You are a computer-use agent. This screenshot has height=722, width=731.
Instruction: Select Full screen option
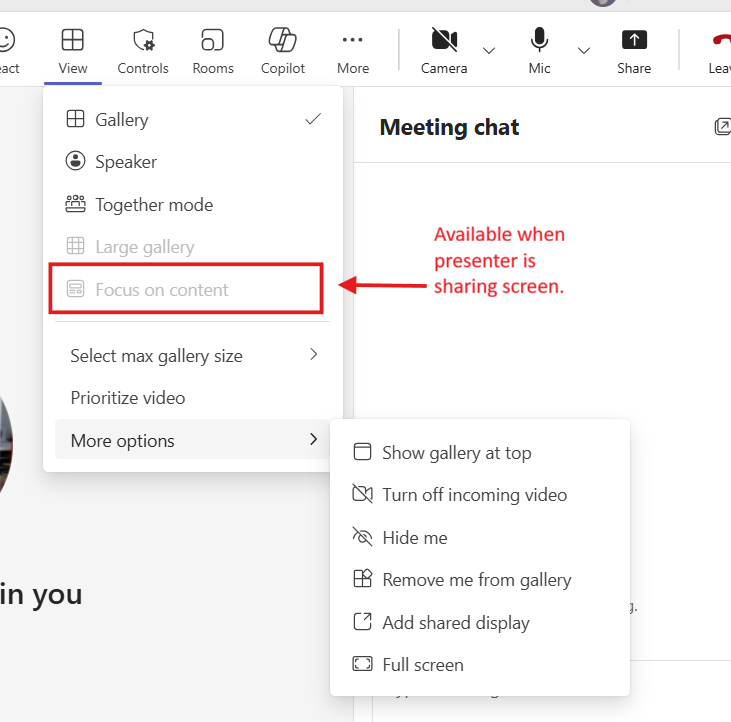tap(422, 665)
